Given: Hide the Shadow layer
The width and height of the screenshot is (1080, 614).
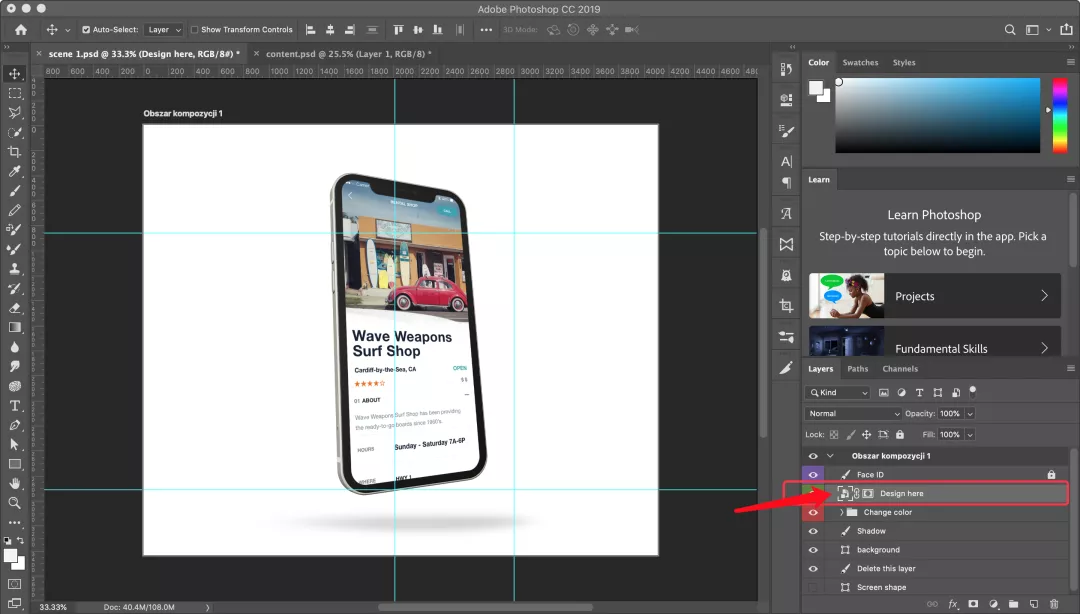Looking at the screenshot, I should (813, 531).
